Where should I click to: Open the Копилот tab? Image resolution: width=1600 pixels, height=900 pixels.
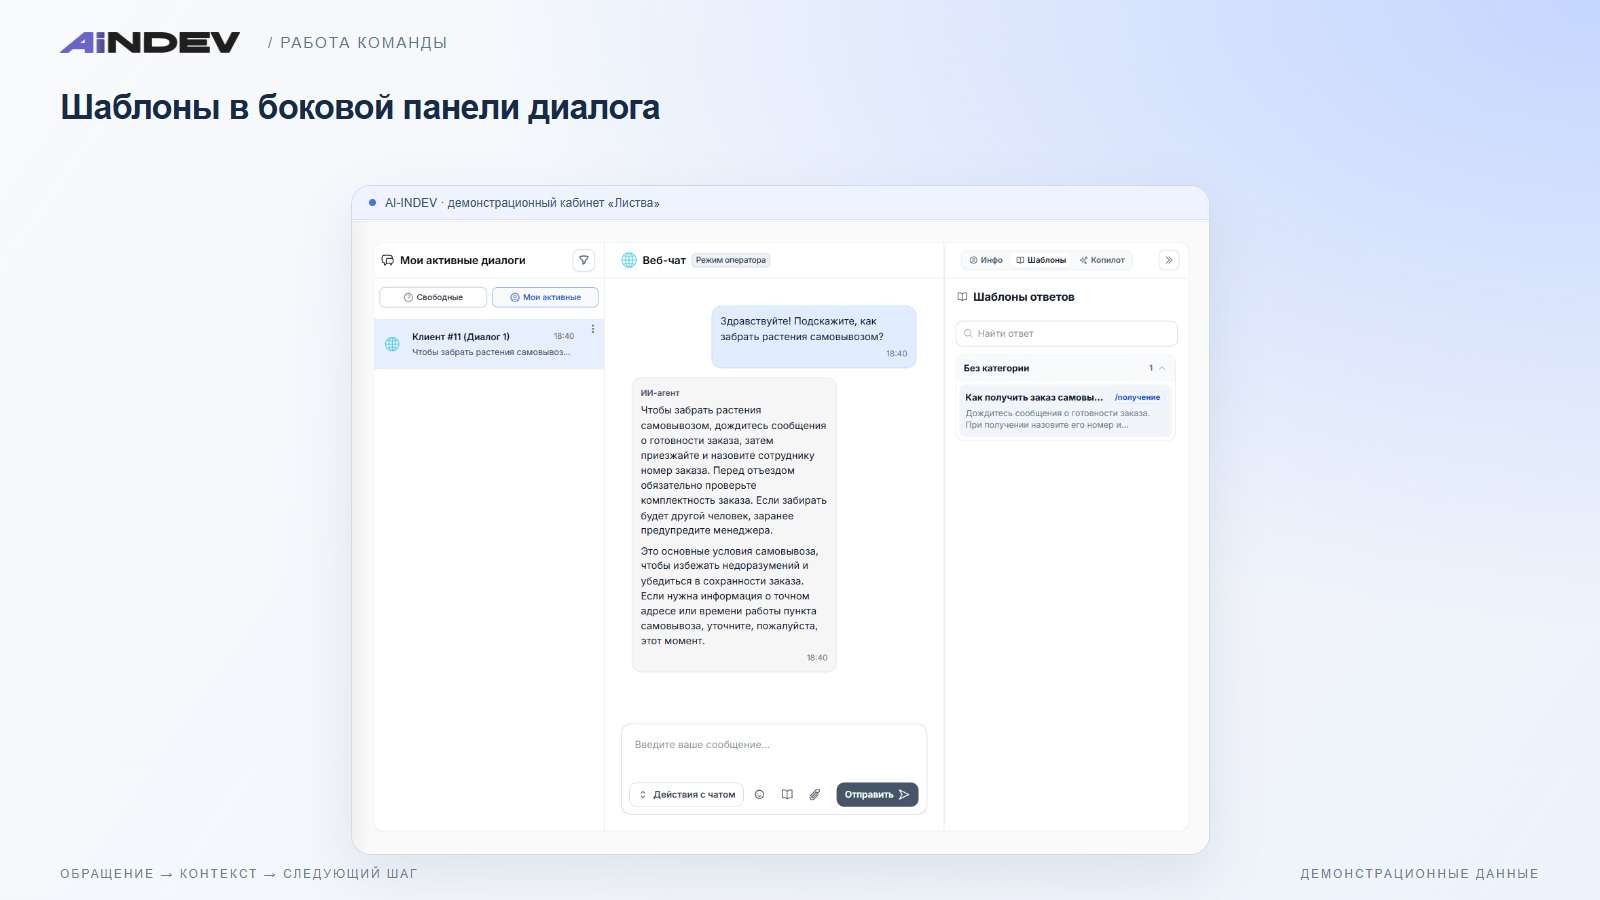coord(1102,260)
